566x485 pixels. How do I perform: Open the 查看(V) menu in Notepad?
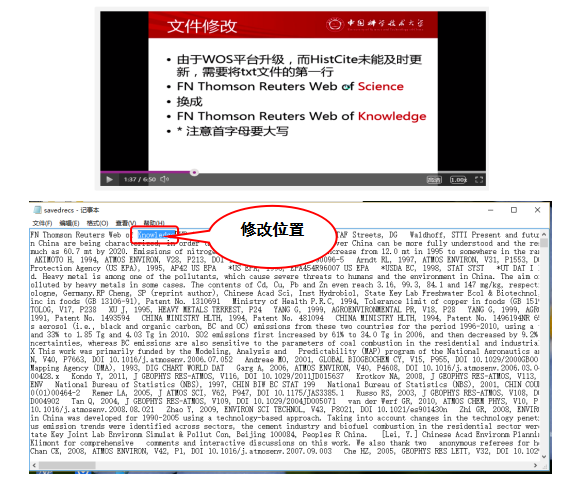pyautogui.click(x=126, y=223)
